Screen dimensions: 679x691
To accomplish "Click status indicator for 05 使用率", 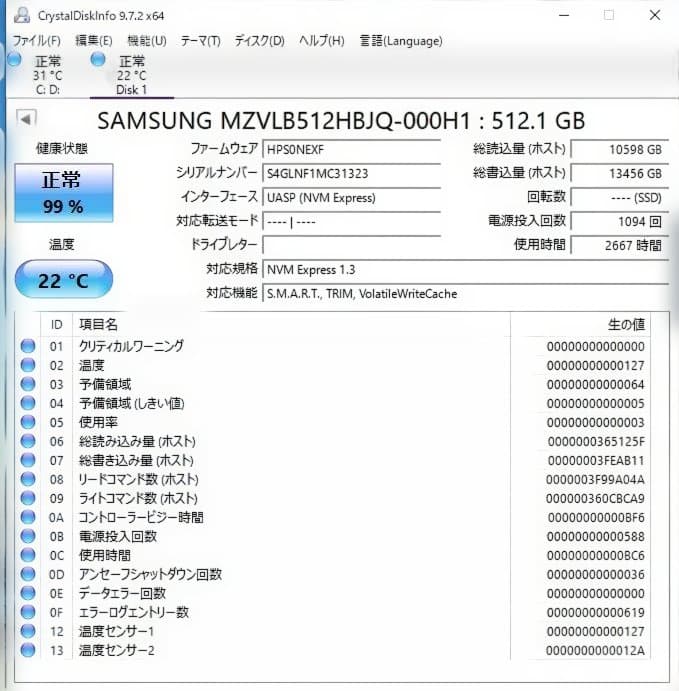I will (28, 422).
